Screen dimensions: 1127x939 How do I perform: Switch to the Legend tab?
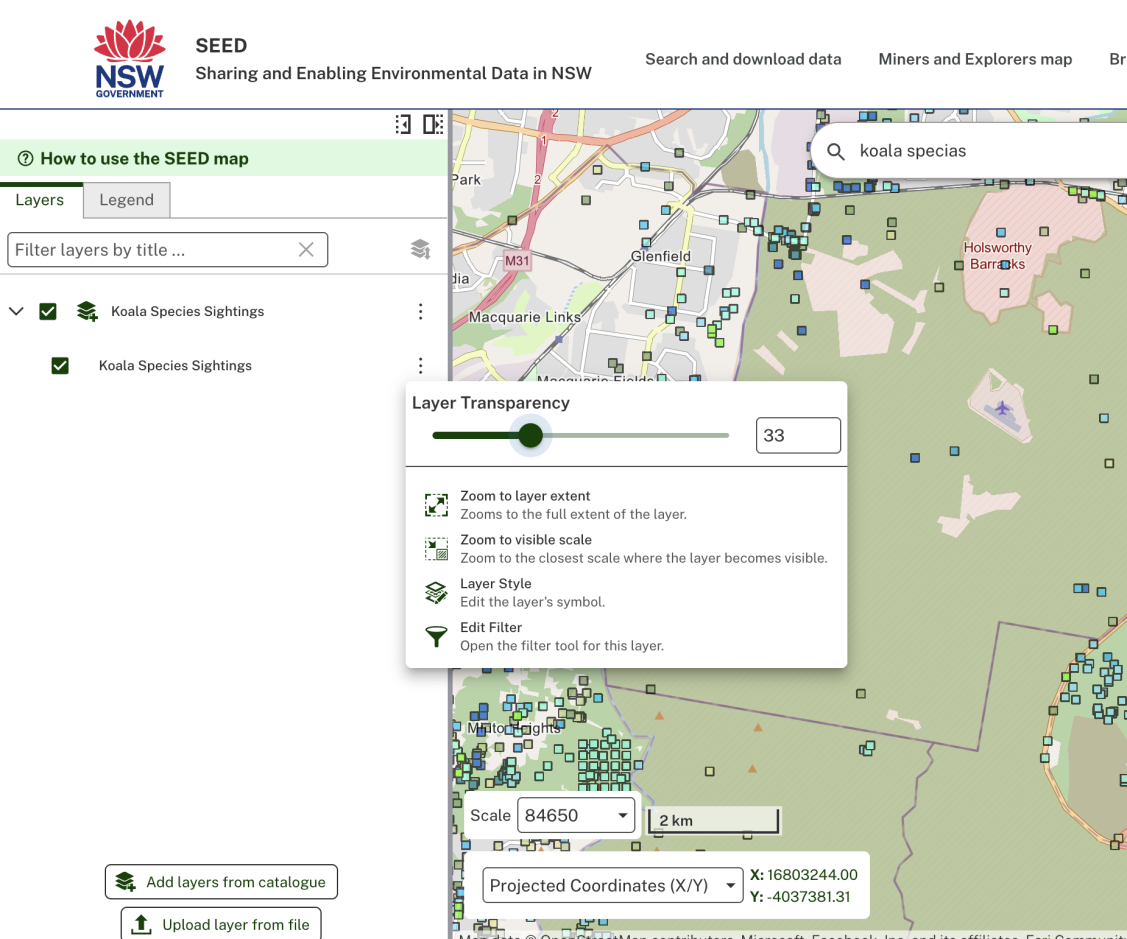coord(126,200)
